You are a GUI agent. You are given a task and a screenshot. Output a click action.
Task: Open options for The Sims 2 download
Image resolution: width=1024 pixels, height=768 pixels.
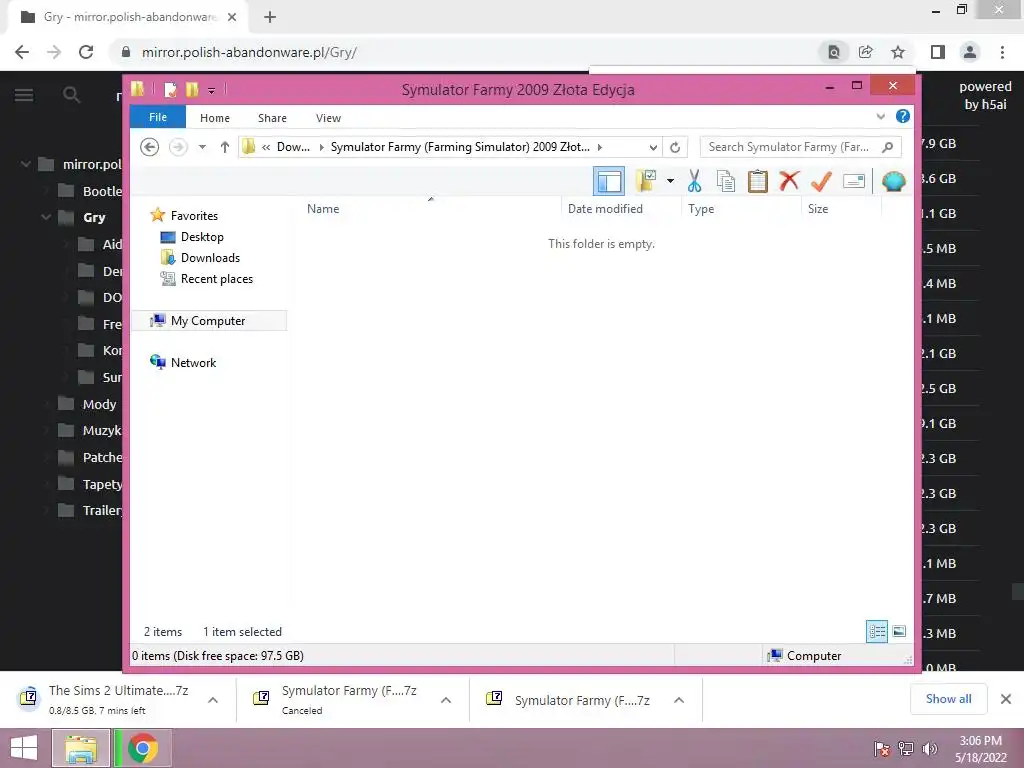tap(213, 700)
